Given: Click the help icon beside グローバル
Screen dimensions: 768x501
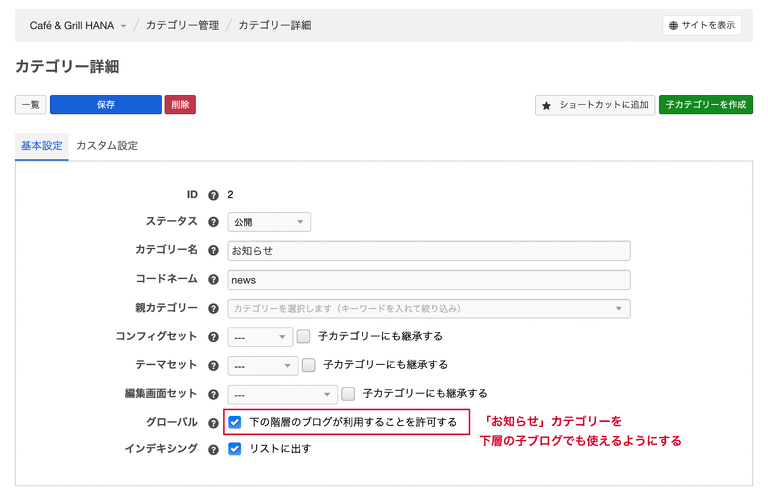Looking at the screenshot, I should point(213,423).
